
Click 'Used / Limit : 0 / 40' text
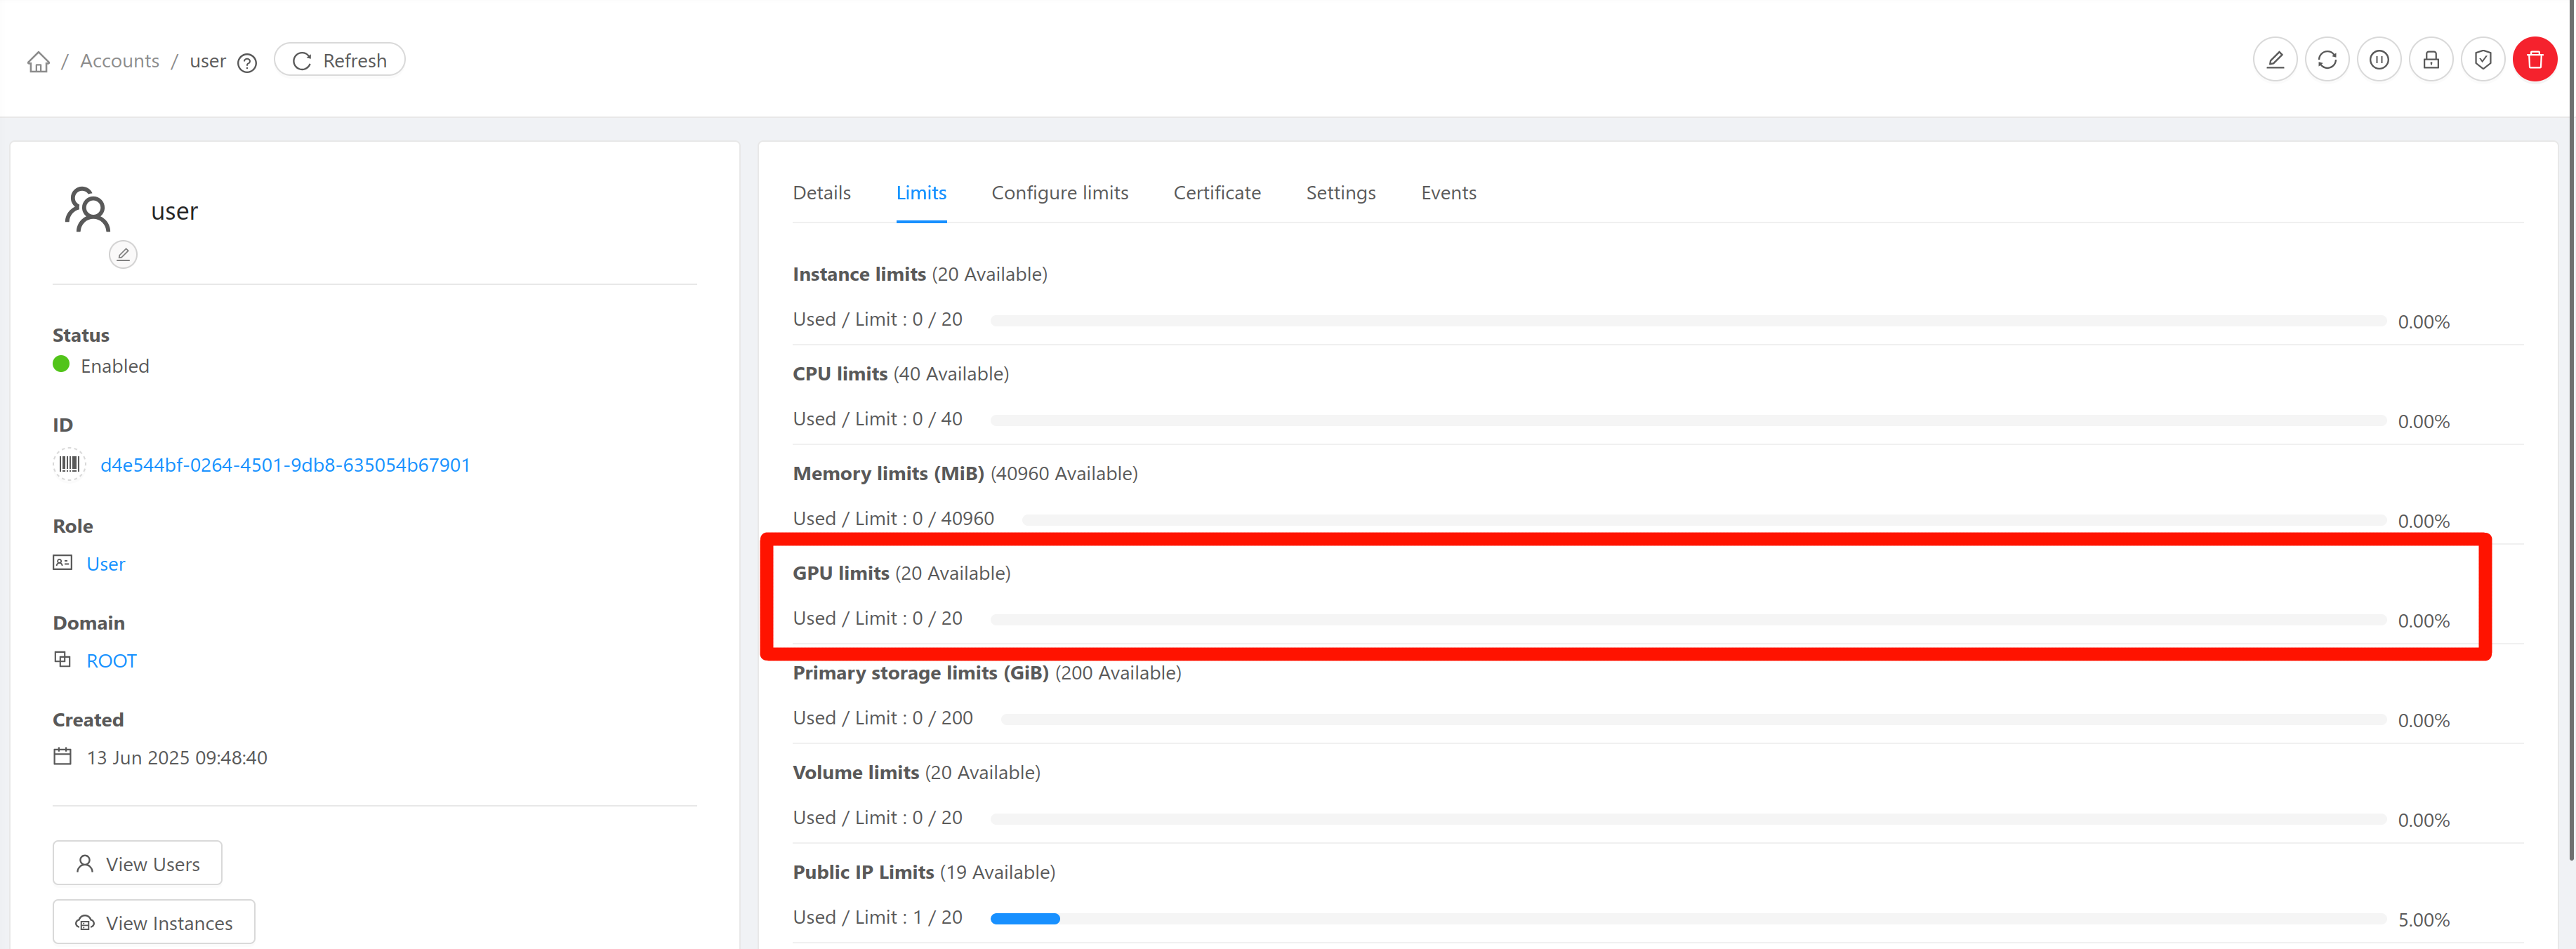[878, 419]
